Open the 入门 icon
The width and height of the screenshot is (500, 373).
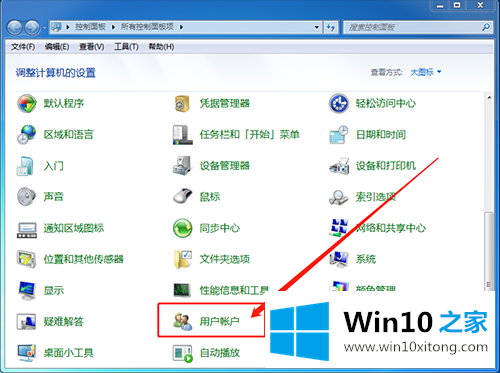tap(25, 166)
